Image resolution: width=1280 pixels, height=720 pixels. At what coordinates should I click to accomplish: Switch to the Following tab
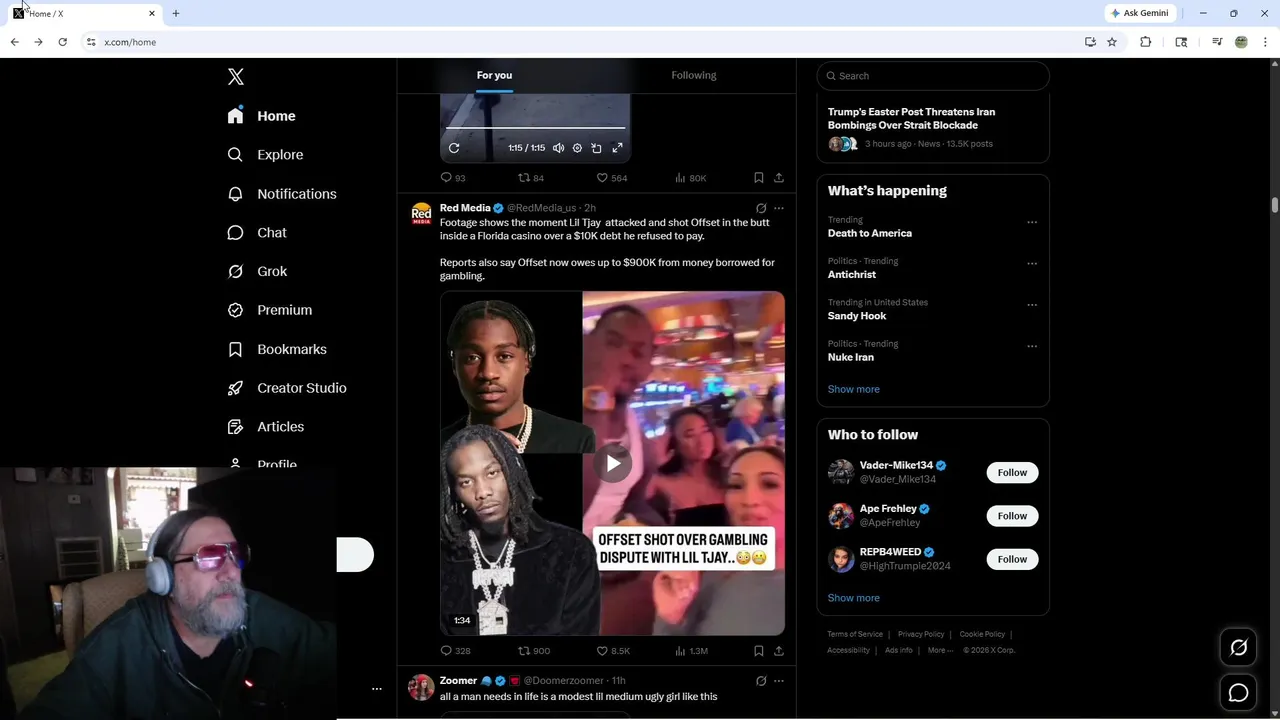click(694, 75)
